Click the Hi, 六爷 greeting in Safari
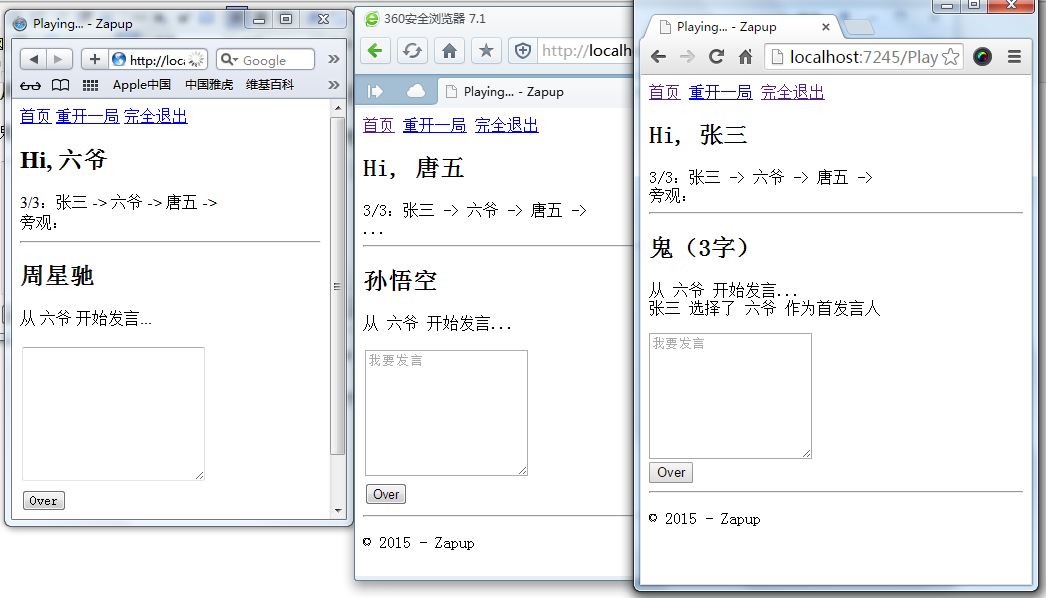This screenshot has width=1046, height=598. (63, 160)
